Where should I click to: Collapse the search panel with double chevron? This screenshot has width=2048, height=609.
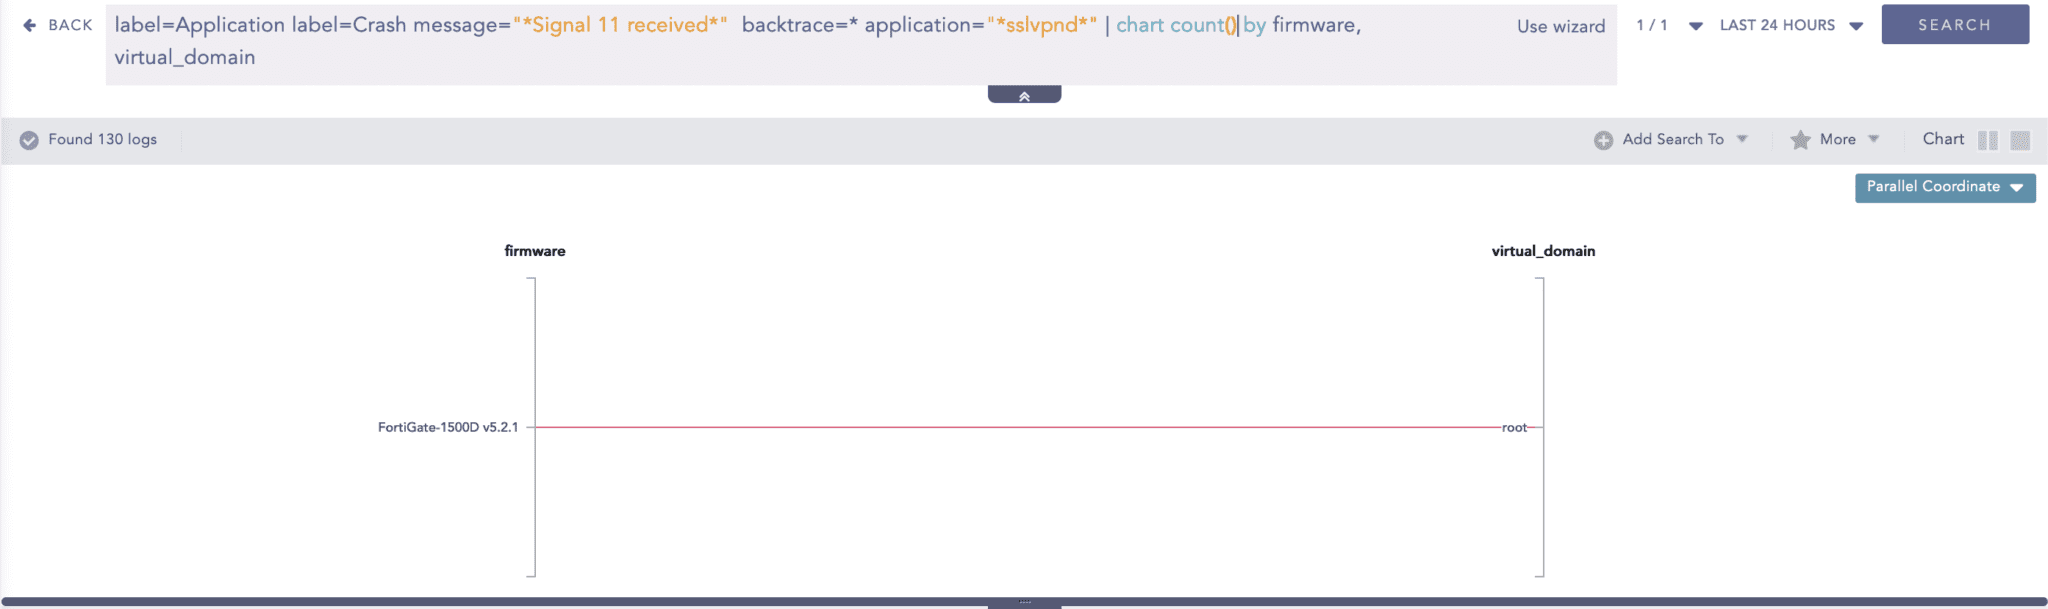(1024, 96)
